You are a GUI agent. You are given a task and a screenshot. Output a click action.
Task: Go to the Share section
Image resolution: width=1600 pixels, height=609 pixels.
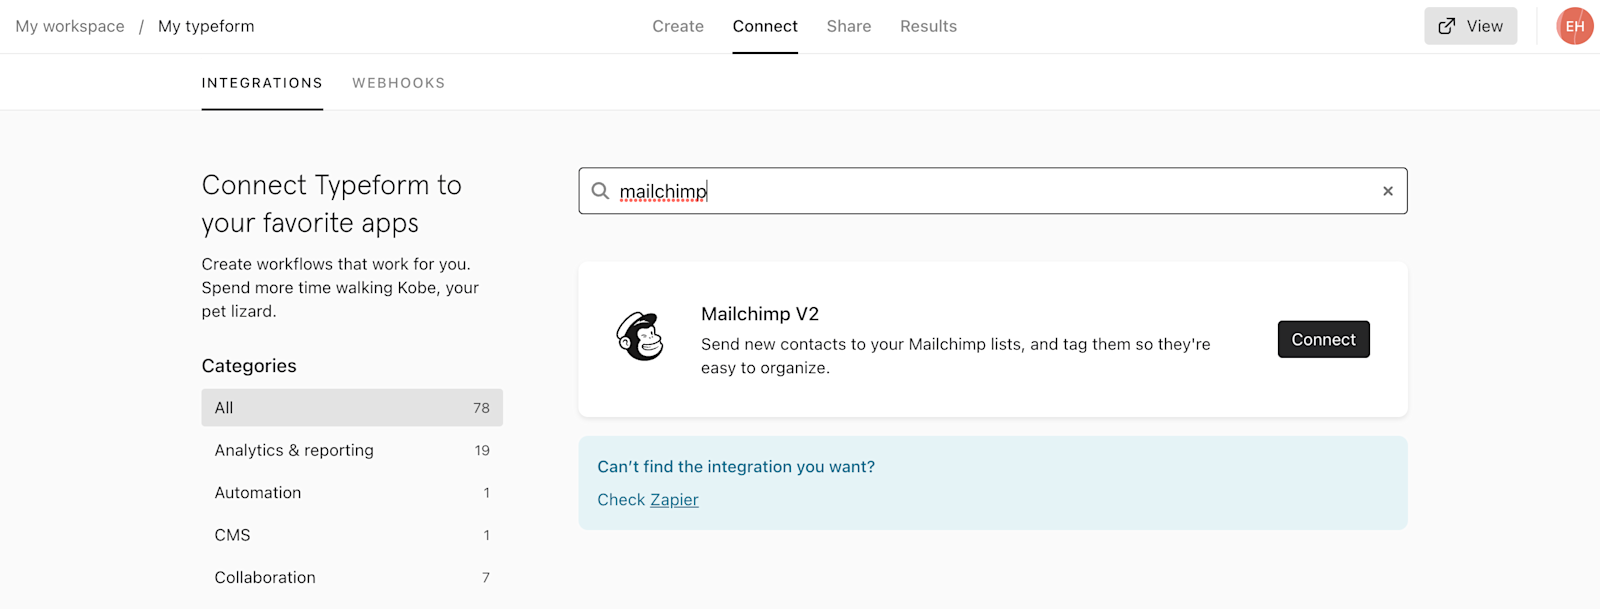click(x=848, y=26)
